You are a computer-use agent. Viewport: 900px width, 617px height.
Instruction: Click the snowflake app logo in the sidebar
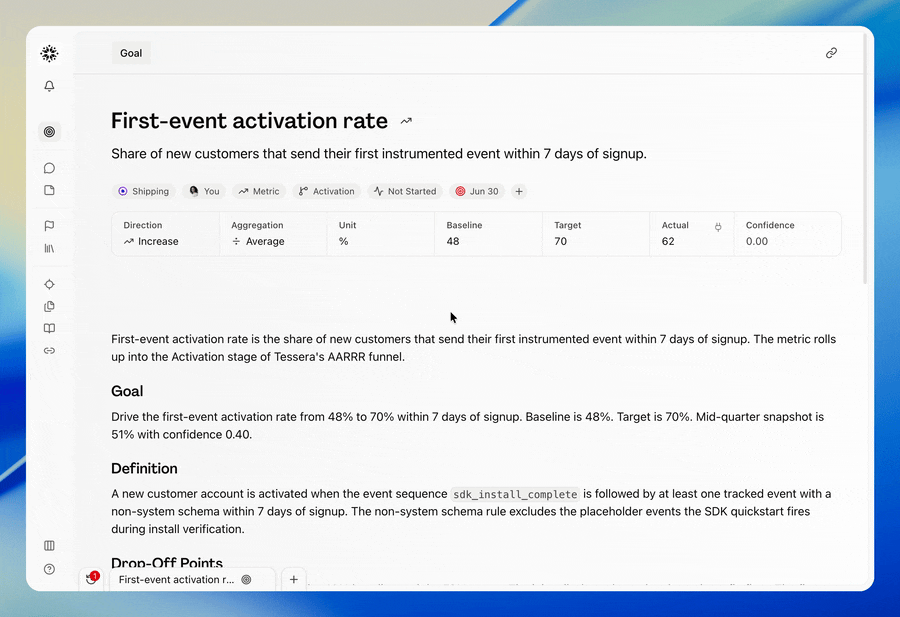49,53
